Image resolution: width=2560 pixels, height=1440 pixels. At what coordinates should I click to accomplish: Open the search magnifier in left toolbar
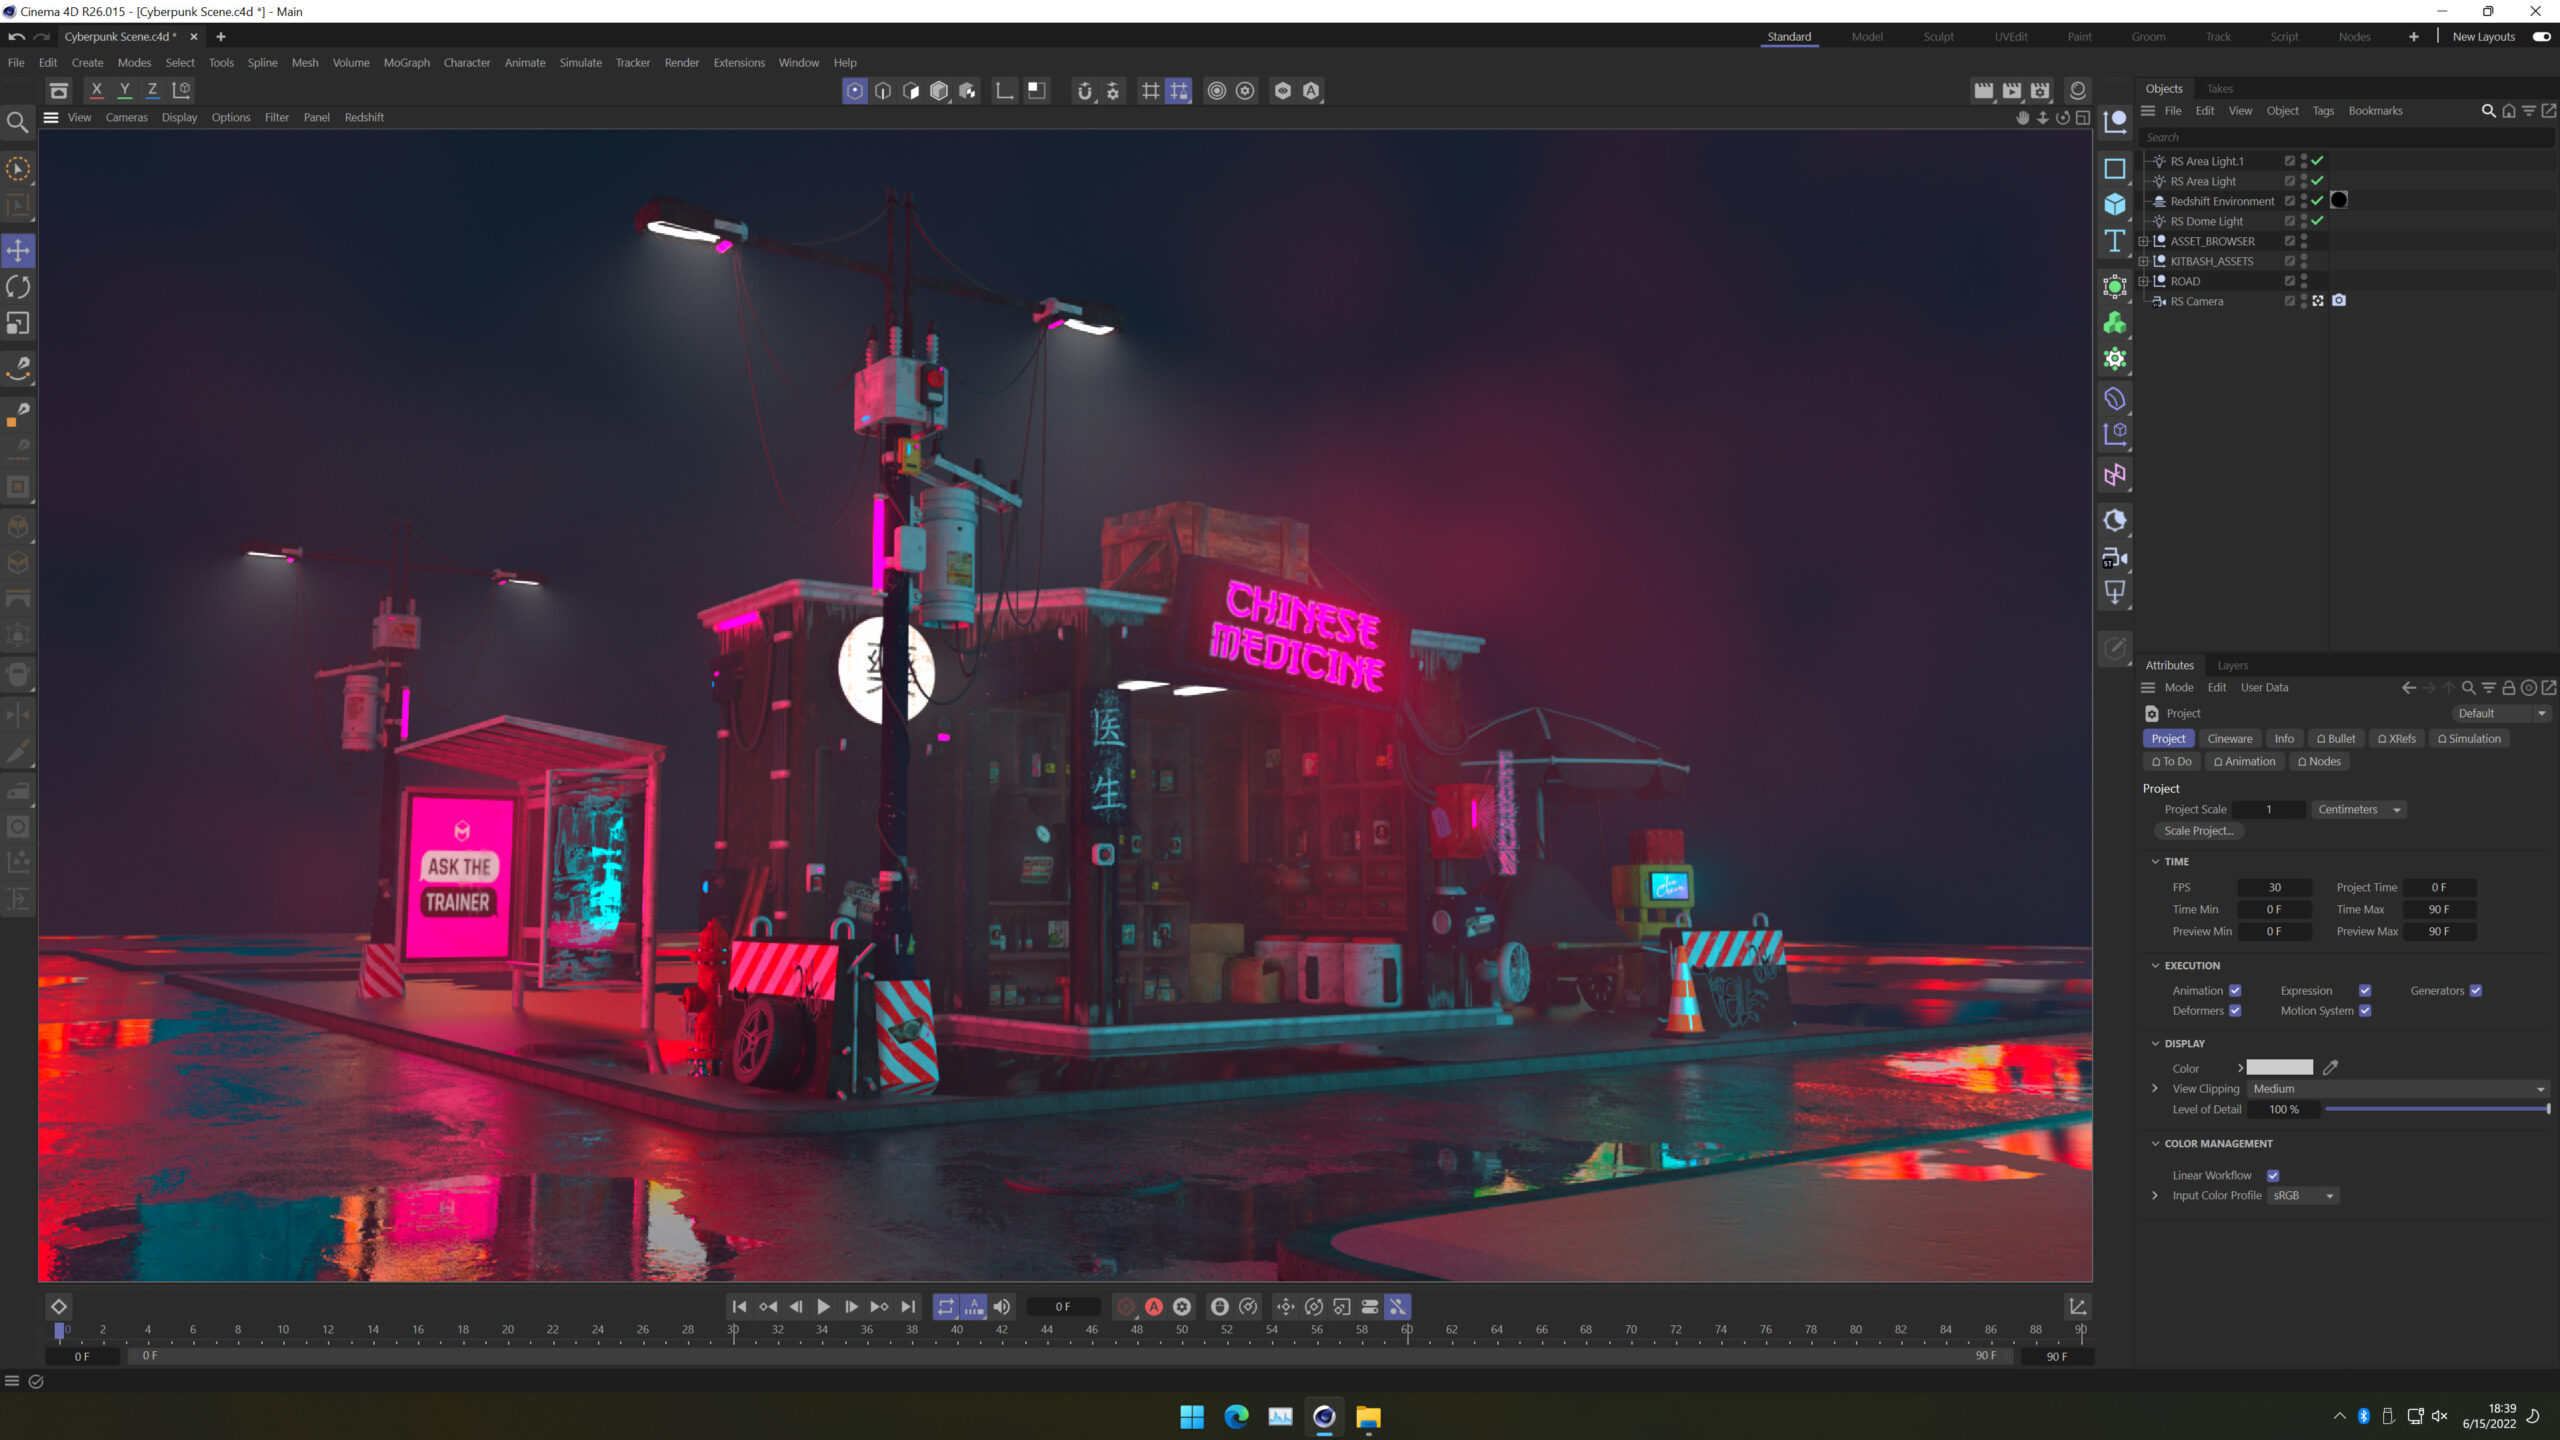point(17,122)
